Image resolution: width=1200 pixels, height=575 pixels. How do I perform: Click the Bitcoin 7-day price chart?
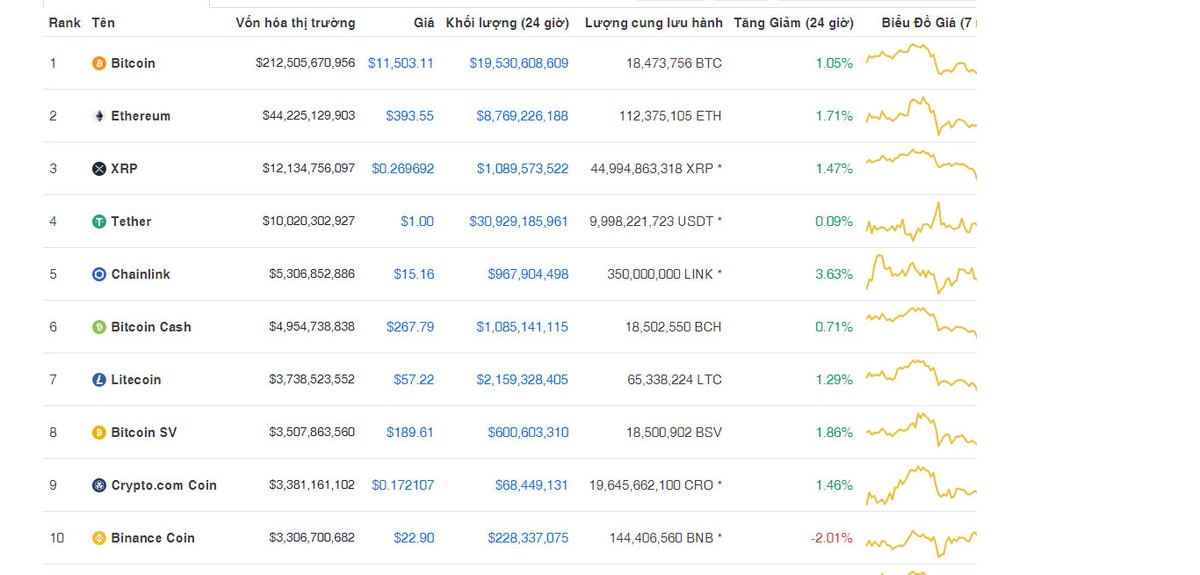click(x=921, y=60)
